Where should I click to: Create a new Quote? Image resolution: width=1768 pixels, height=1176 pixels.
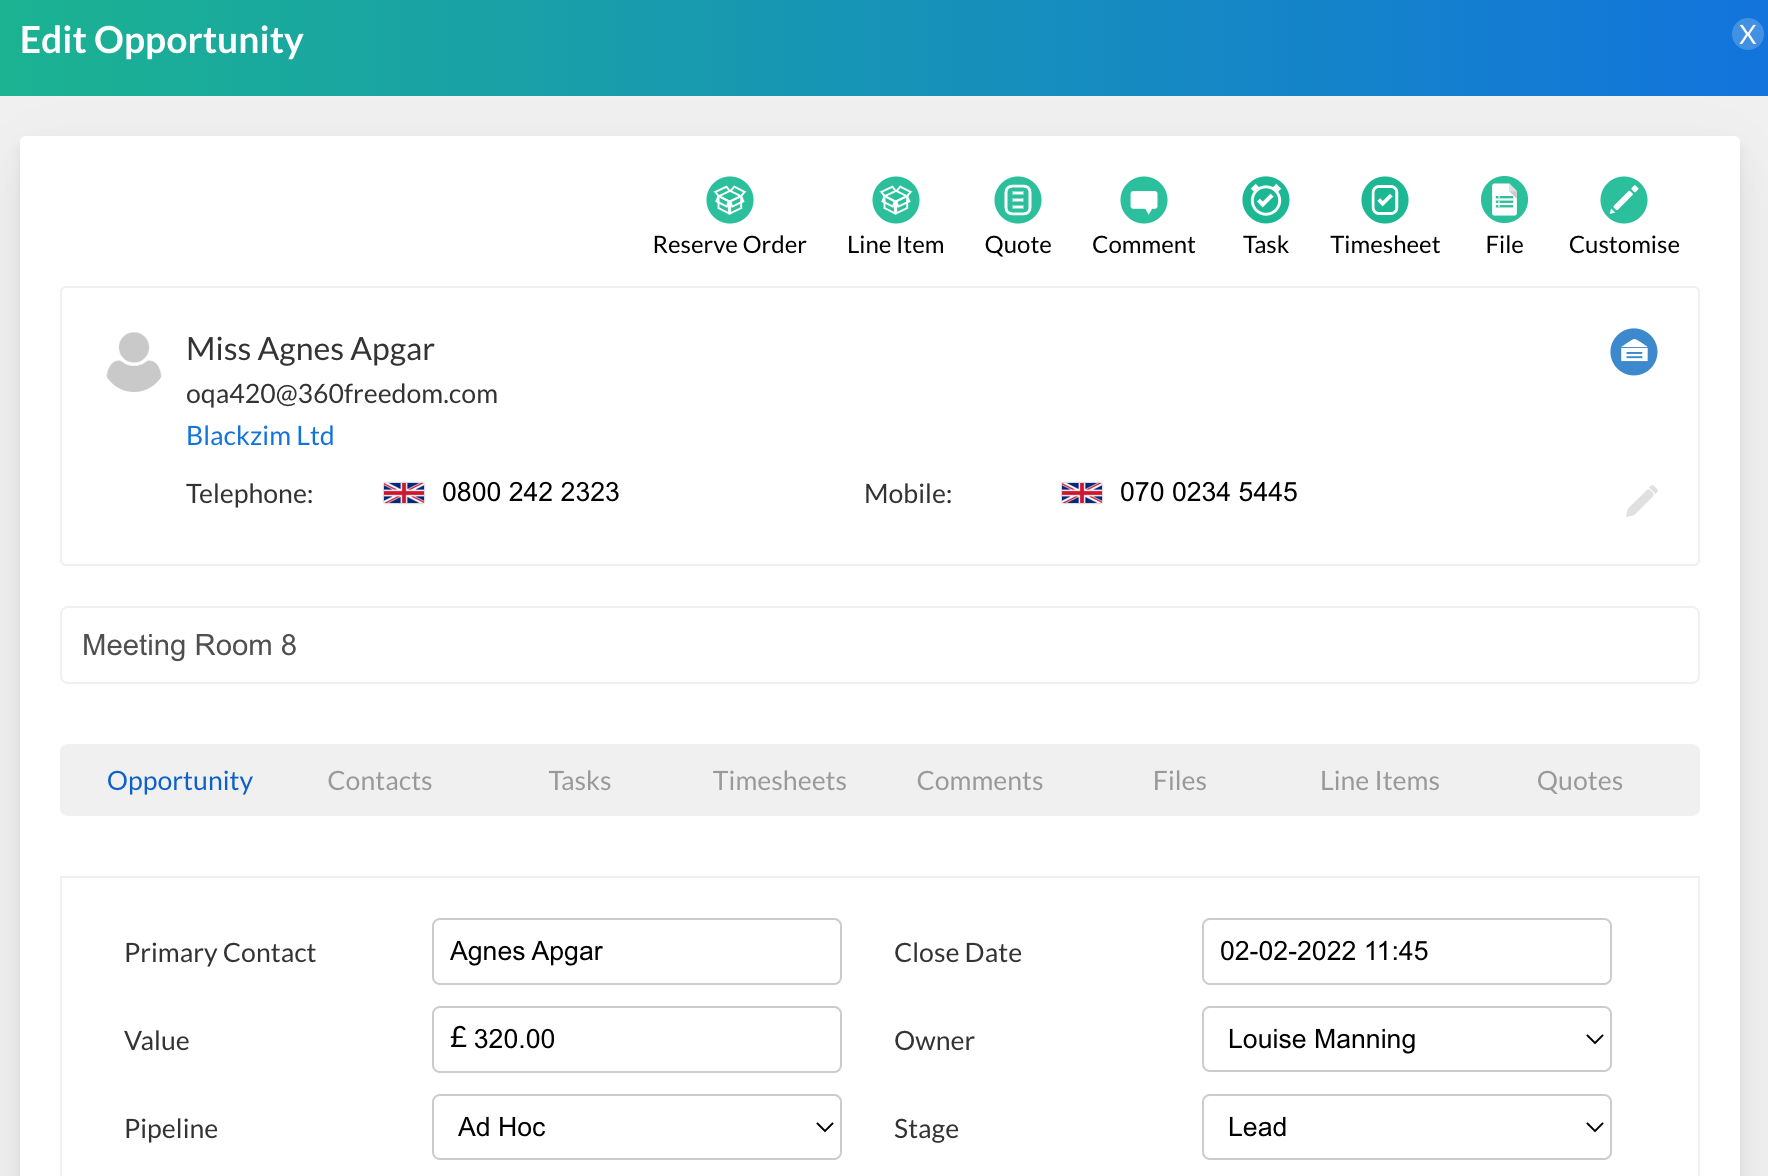click(x=1017, y=200)
